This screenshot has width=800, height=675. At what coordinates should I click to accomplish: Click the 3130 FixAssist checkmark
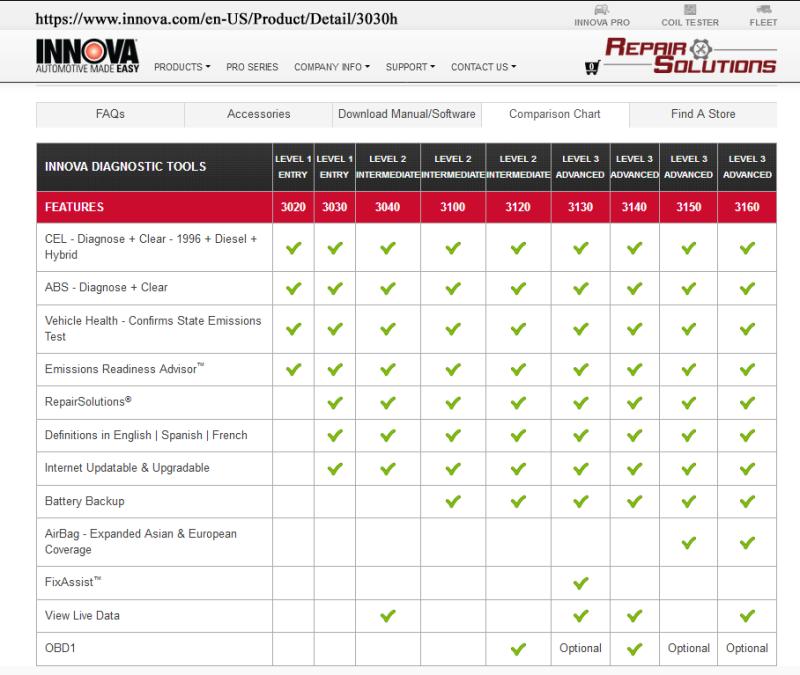click(581, 583)
